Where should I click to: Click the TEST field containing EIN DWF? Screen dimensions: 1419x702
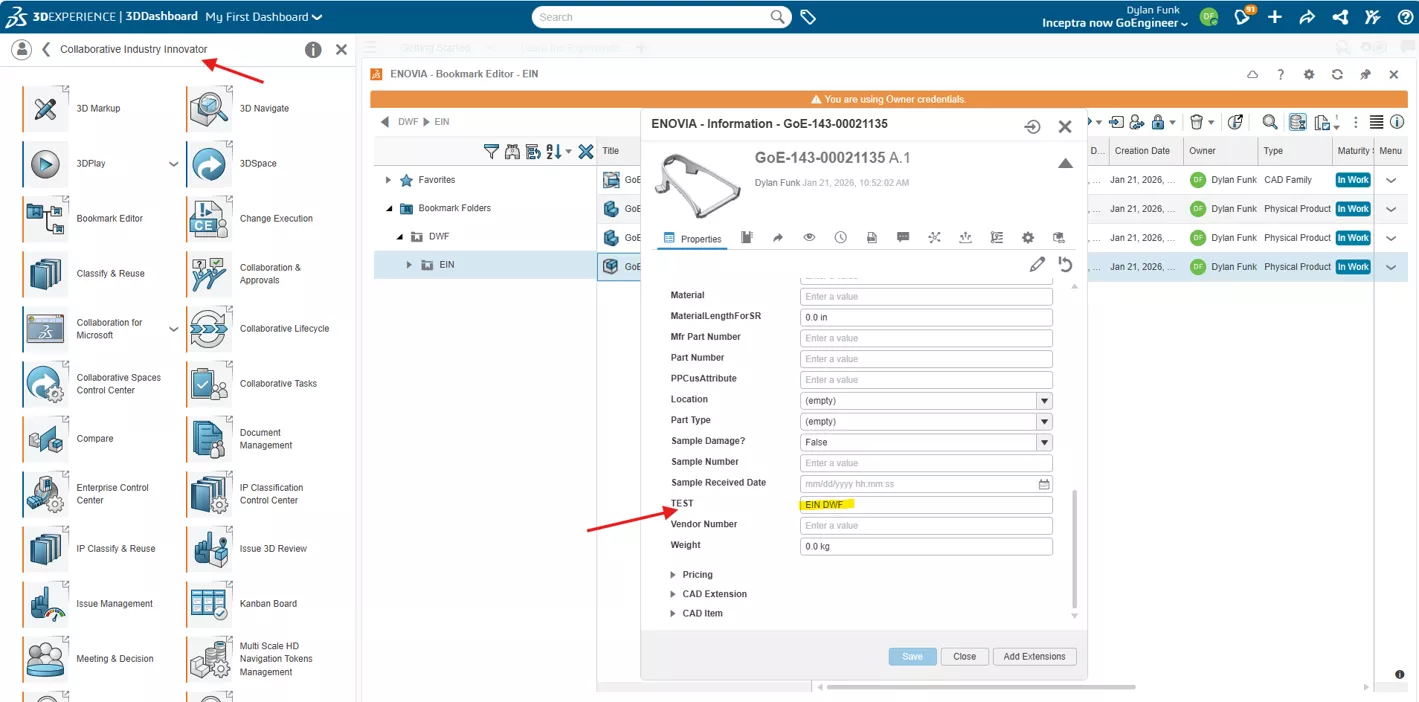pos(926,505)
